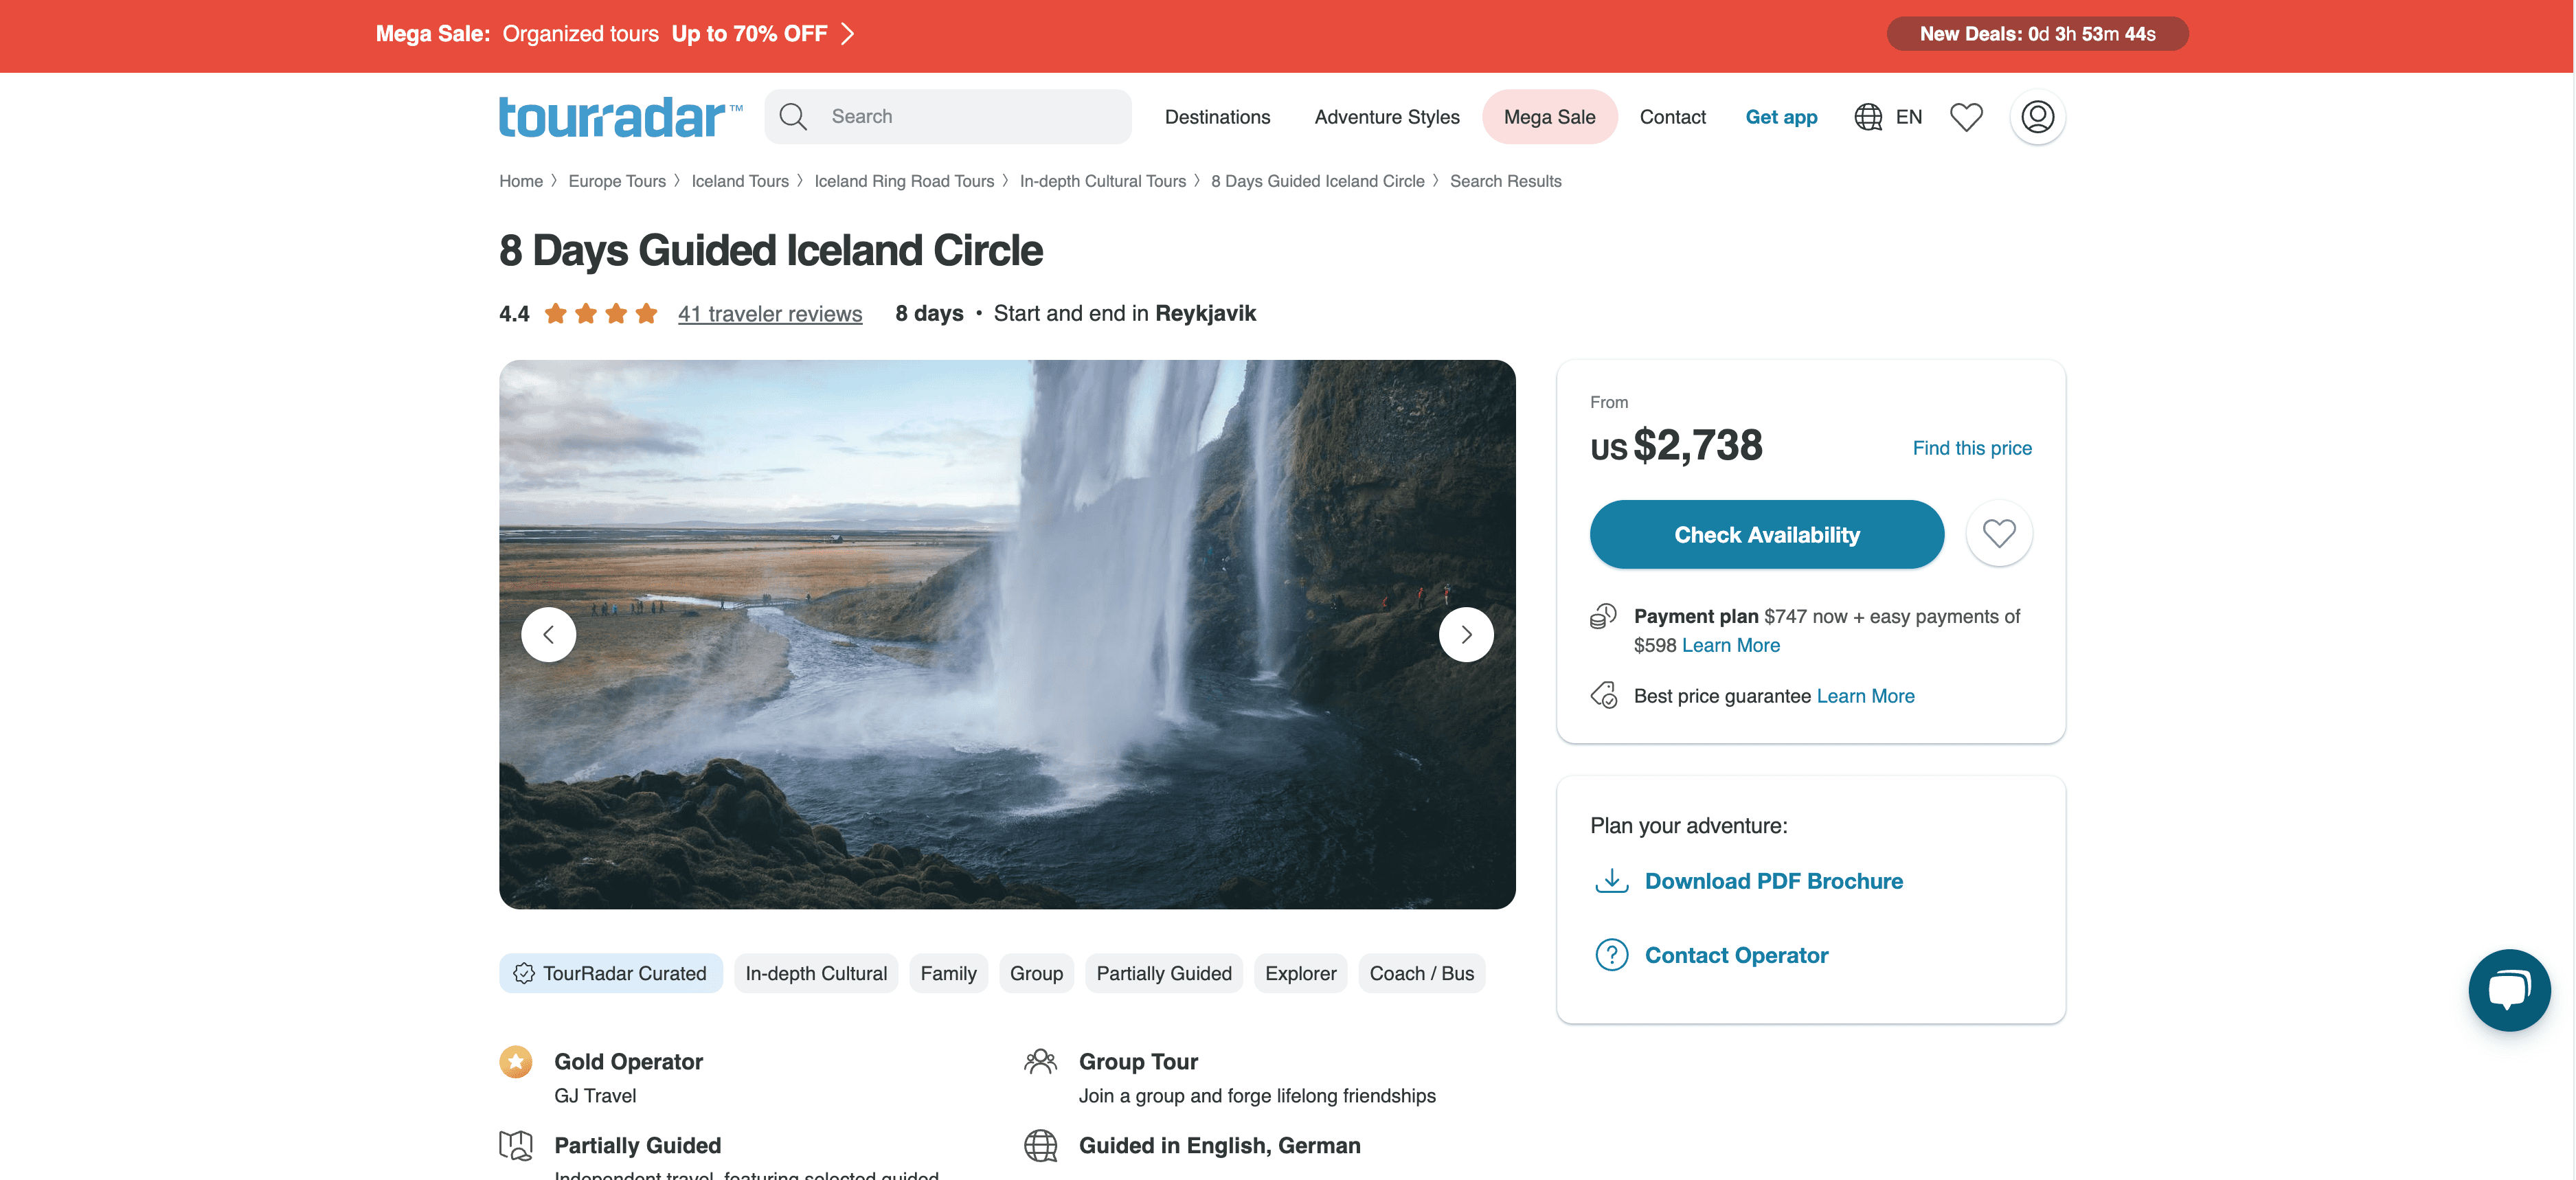
Task: Save tour with the heart button
Action: point(1999,534)
